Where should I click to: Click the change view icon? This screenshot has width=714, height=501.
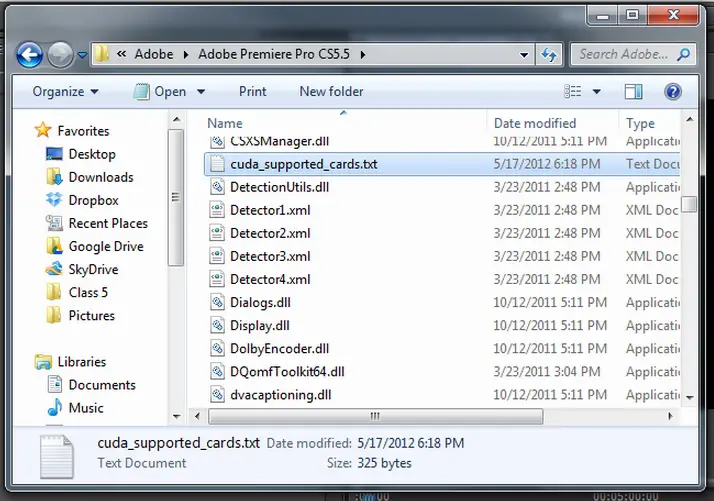572,92
